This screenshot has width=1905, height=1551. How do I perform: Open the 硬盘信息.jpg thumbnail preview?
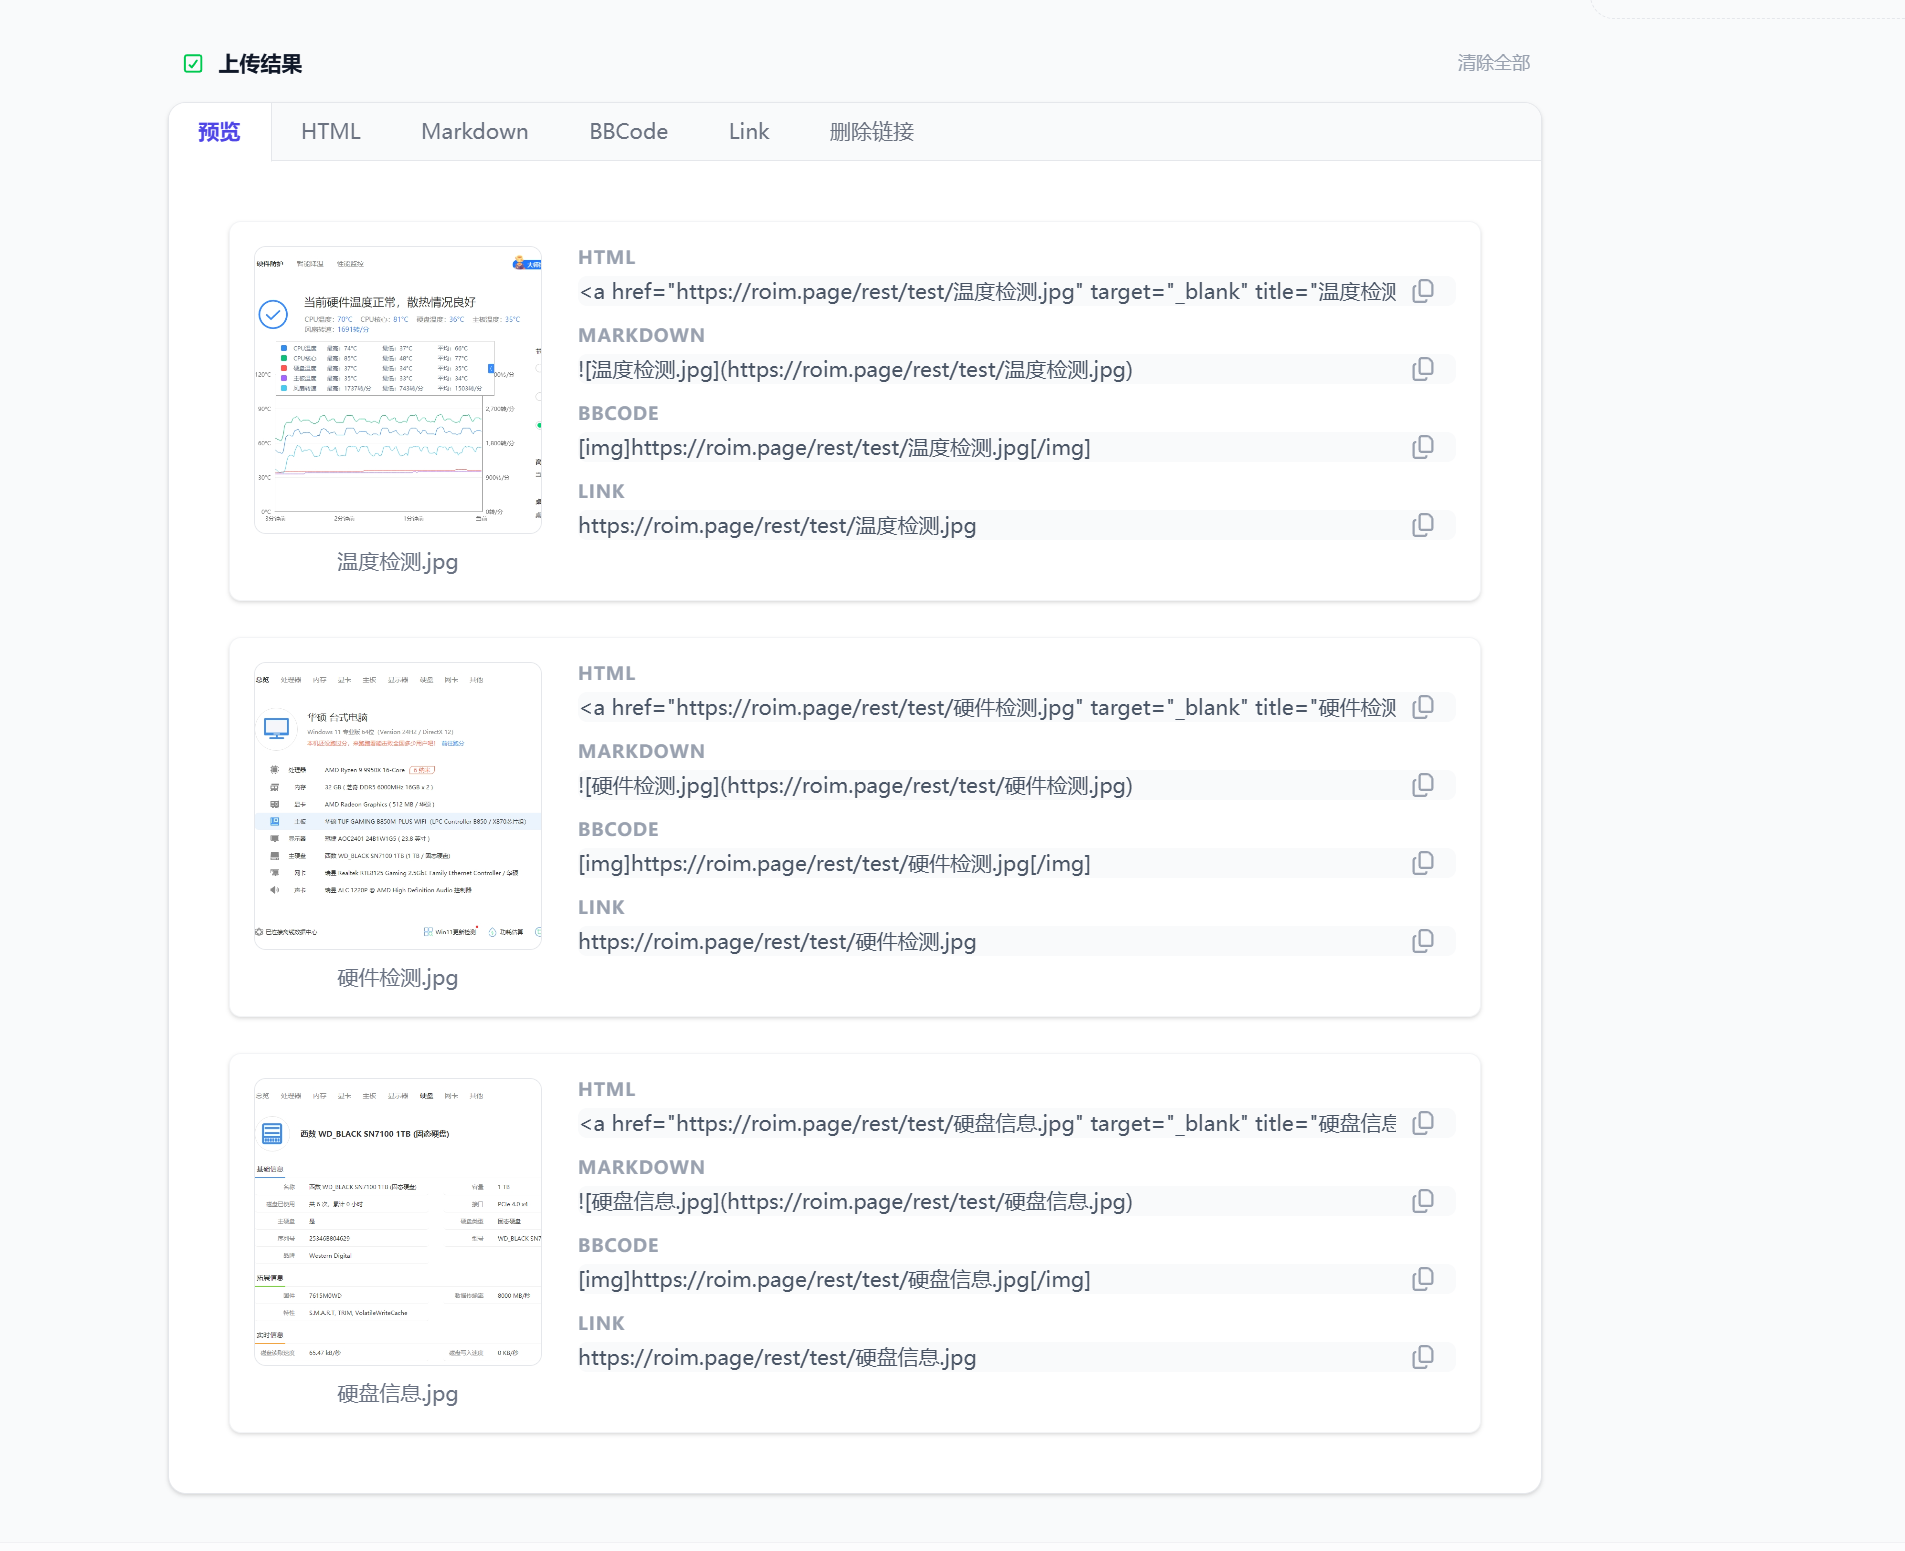(398, 1222)
